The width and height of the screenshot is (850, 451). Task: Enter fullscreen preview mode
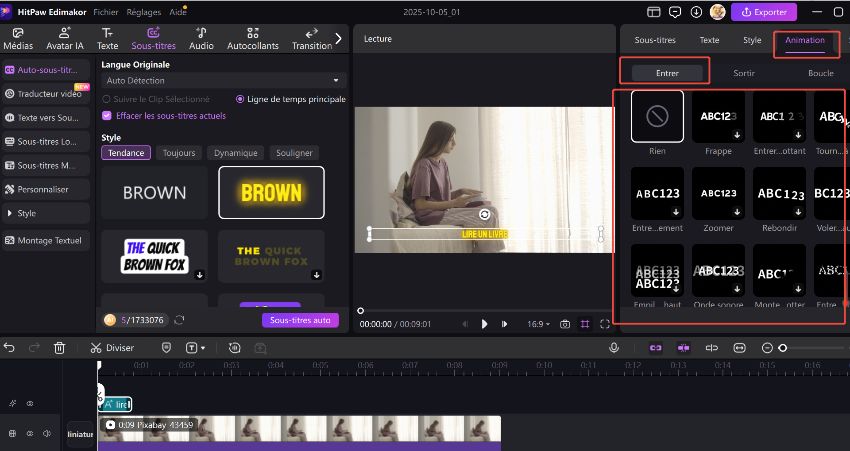[605, 324]
